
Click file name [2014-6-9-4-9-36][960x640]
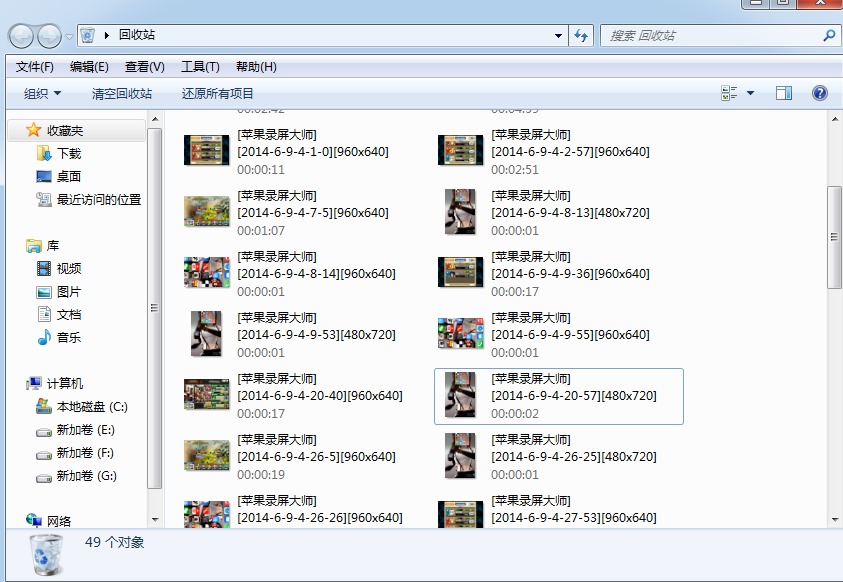tap(570, 274)
